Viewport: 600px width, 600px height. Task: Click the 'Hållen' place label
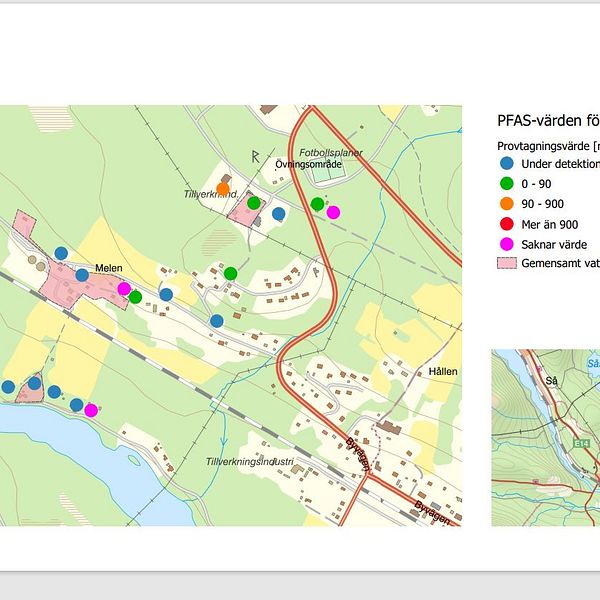coord(442,371)
